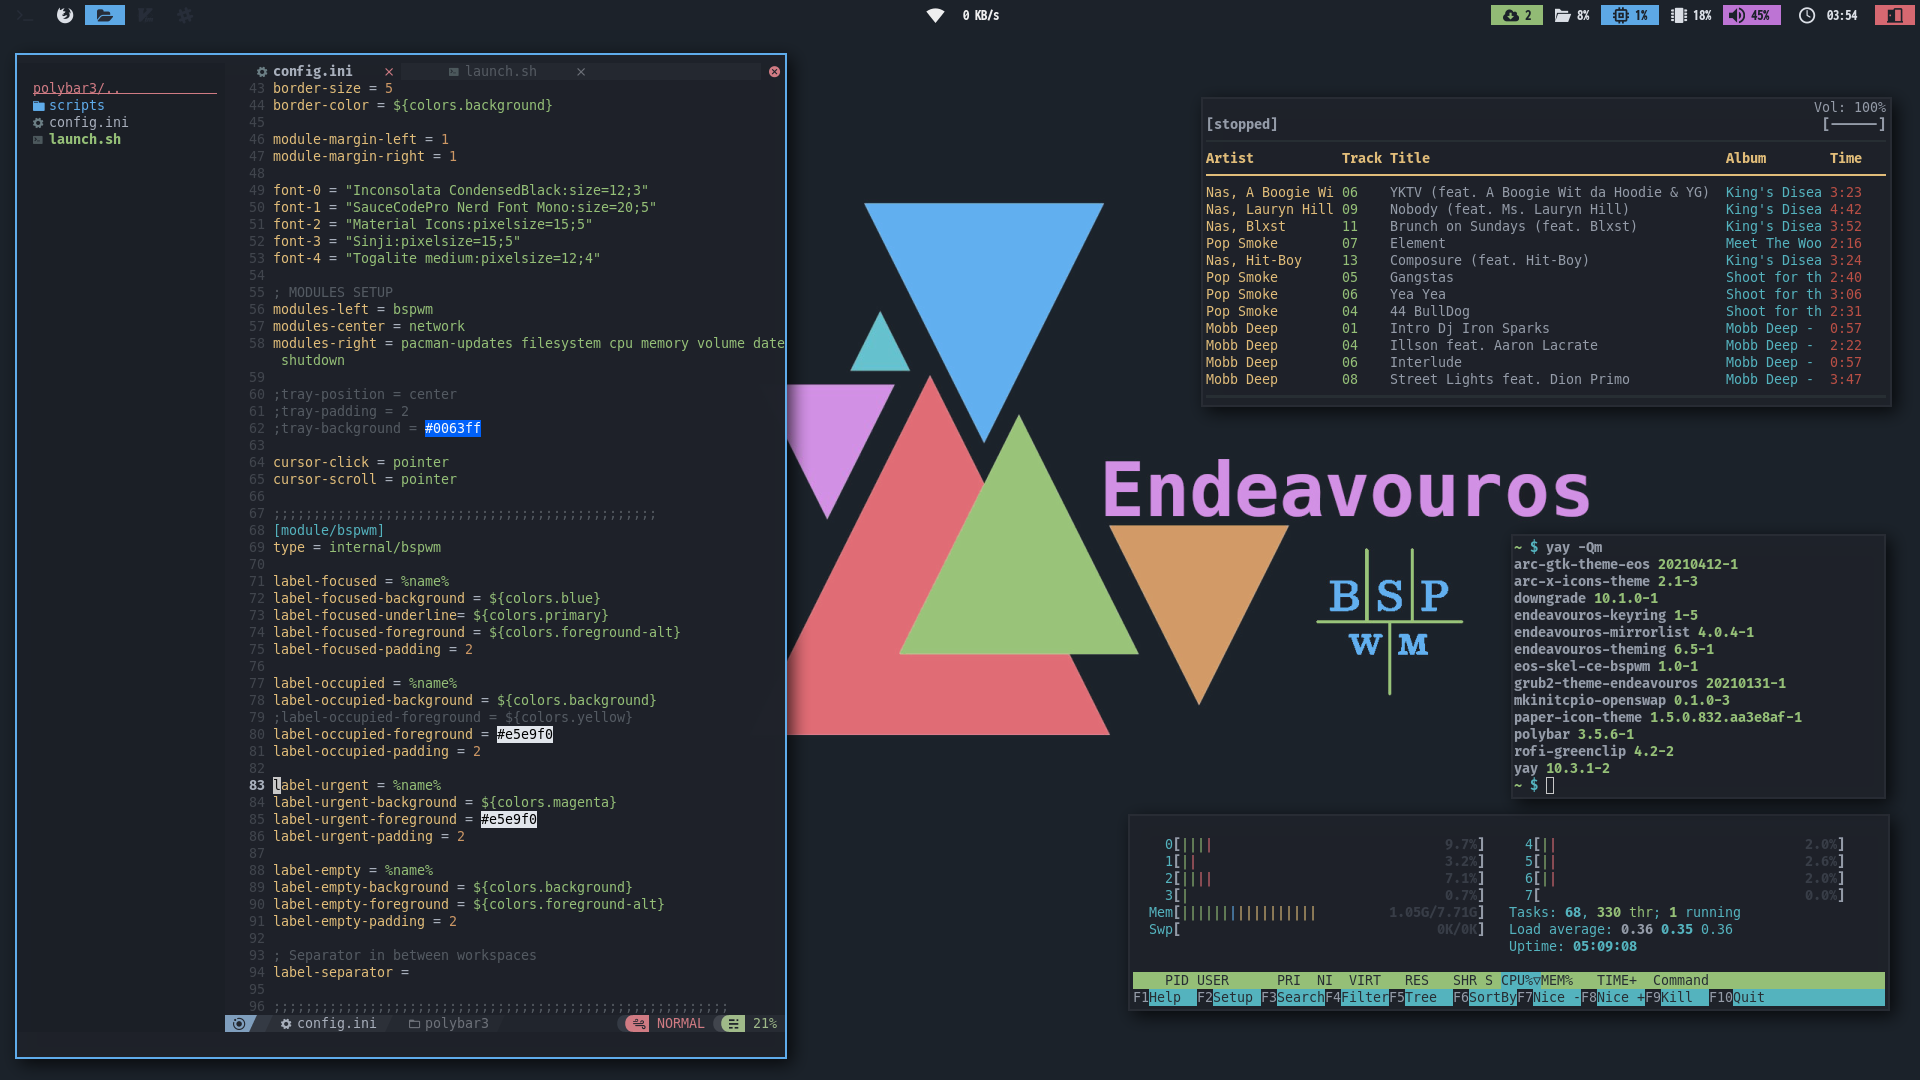Click the Artist column header in music player
Screen dimensions: 1920x1080
1229,158
